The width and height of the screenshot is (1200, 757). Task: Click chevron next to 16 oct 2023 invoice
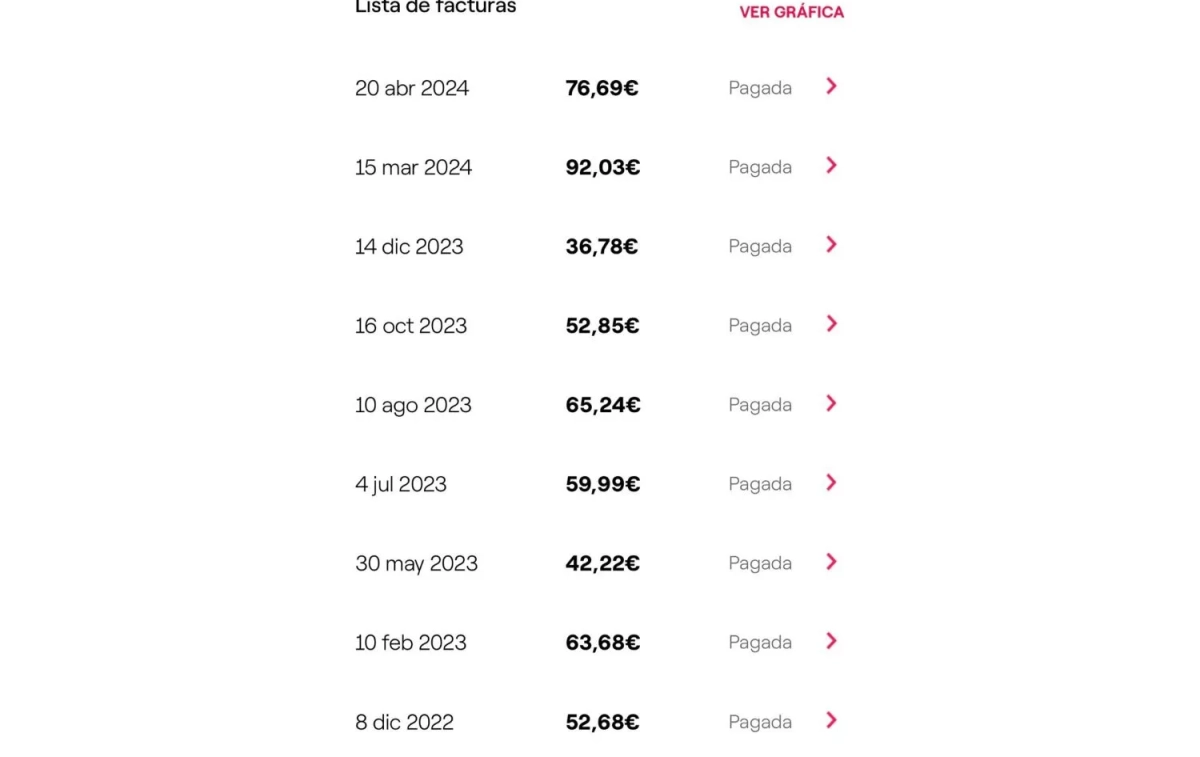[831, 324]
